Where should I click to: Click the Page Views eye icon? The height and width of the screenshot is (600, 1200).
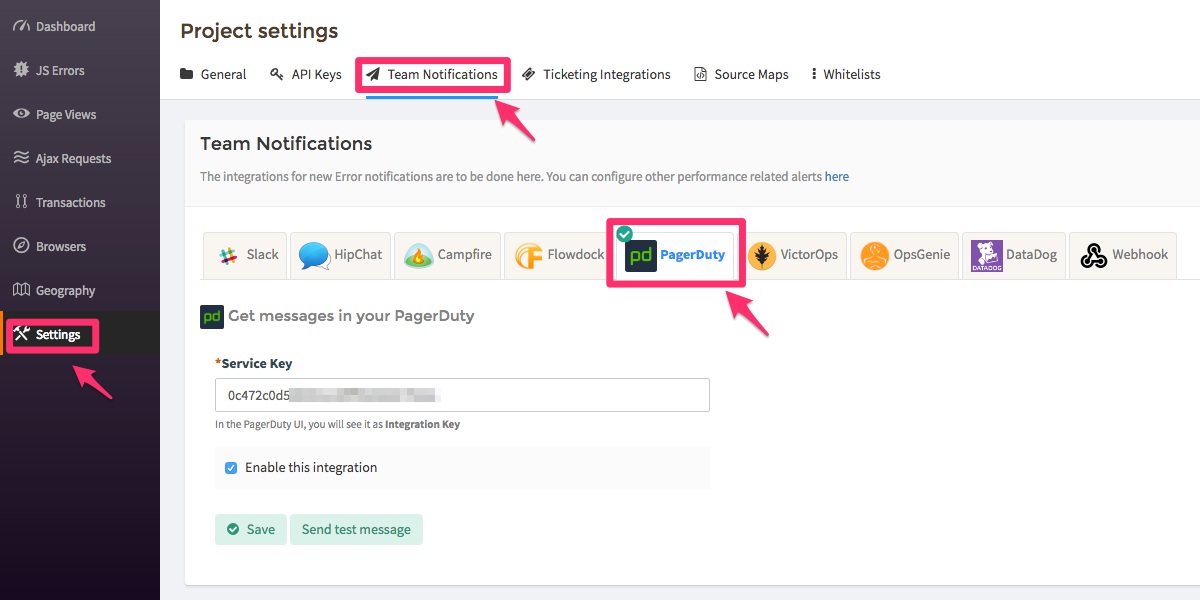[x=21, y=114]
